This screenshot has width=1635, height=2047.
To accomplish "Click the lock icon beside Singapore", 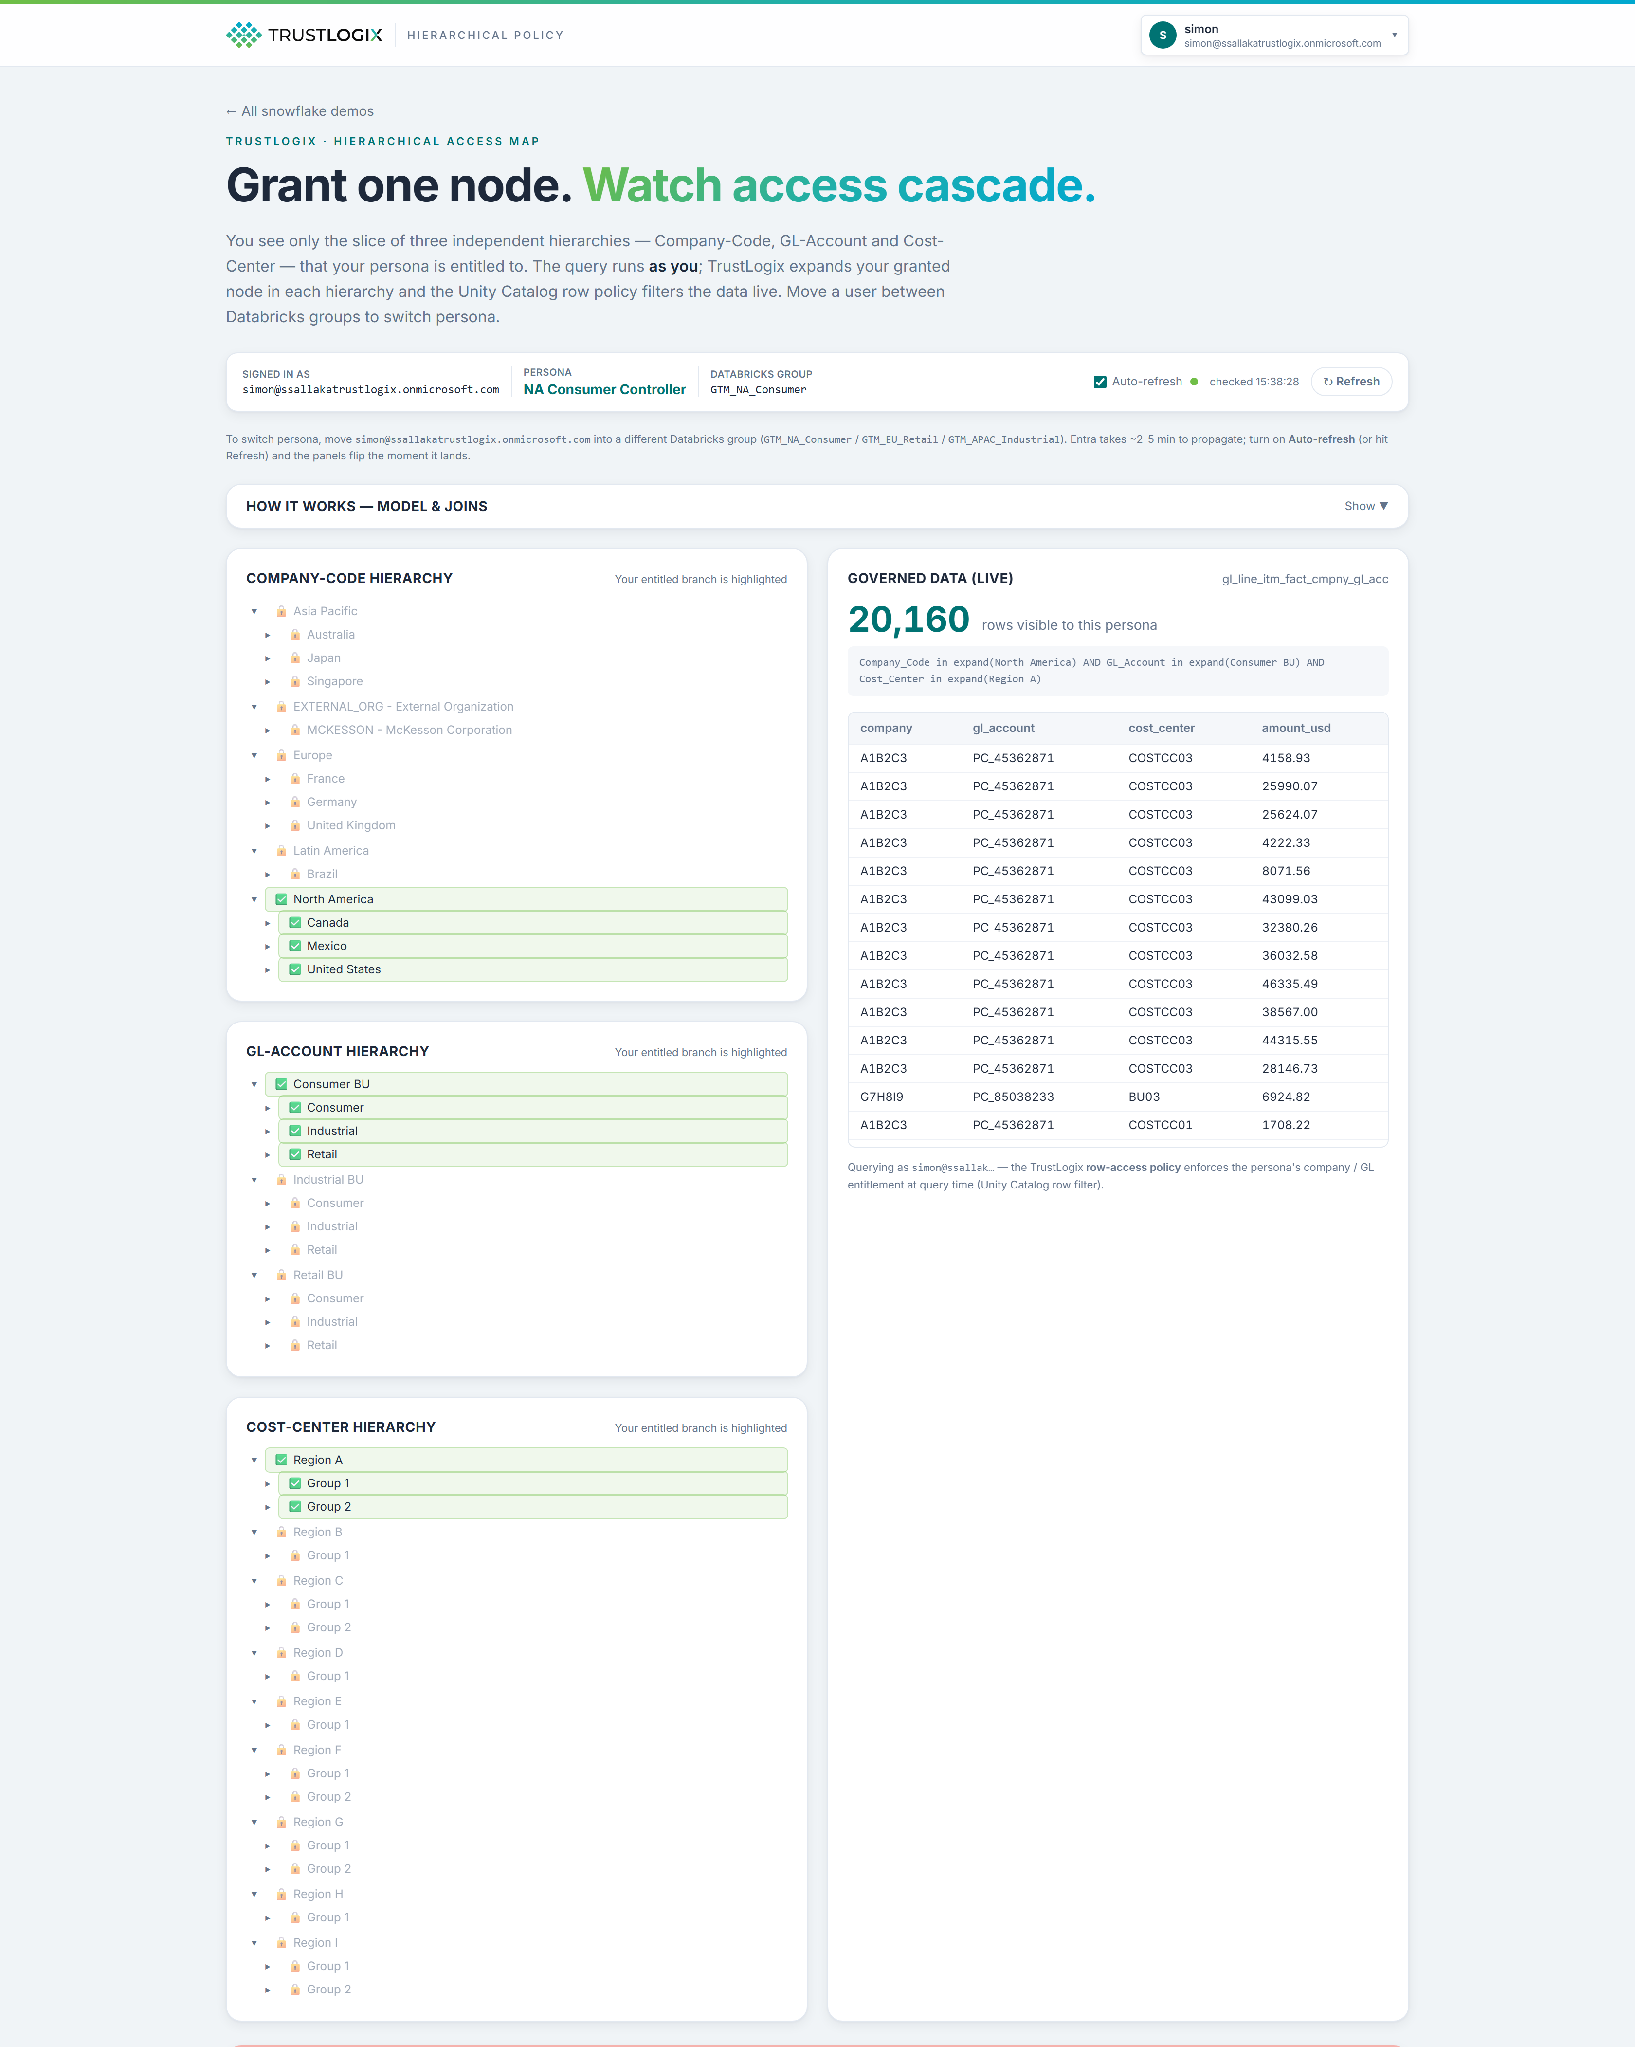I will [x=295, y=681].
